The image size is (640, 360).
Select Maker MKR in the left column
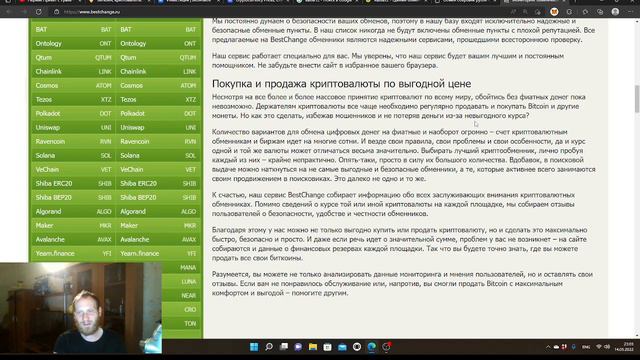73,225
